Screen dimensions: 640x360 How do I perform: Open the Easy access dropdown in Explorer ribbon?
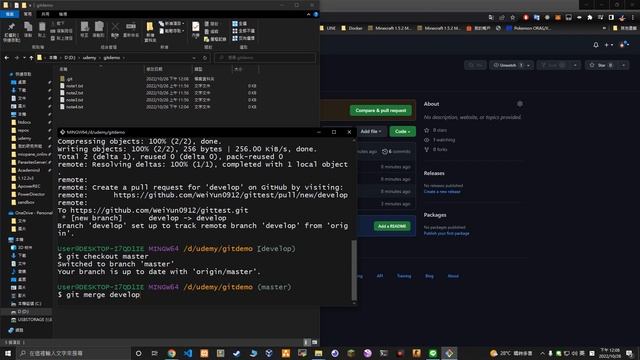tap(171, 31)
